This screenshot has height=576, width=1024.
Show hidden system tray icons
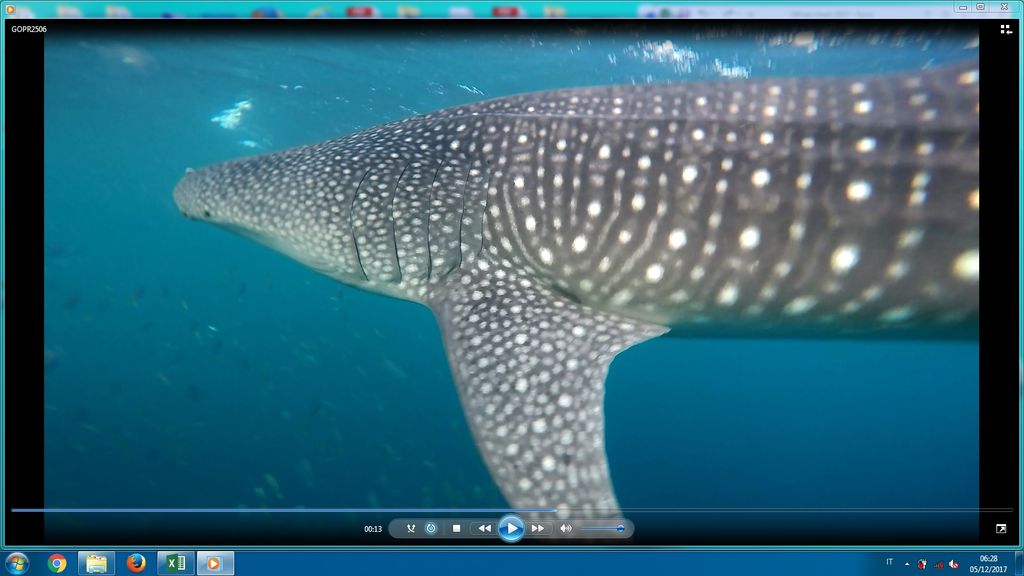[x=907, y=563]
